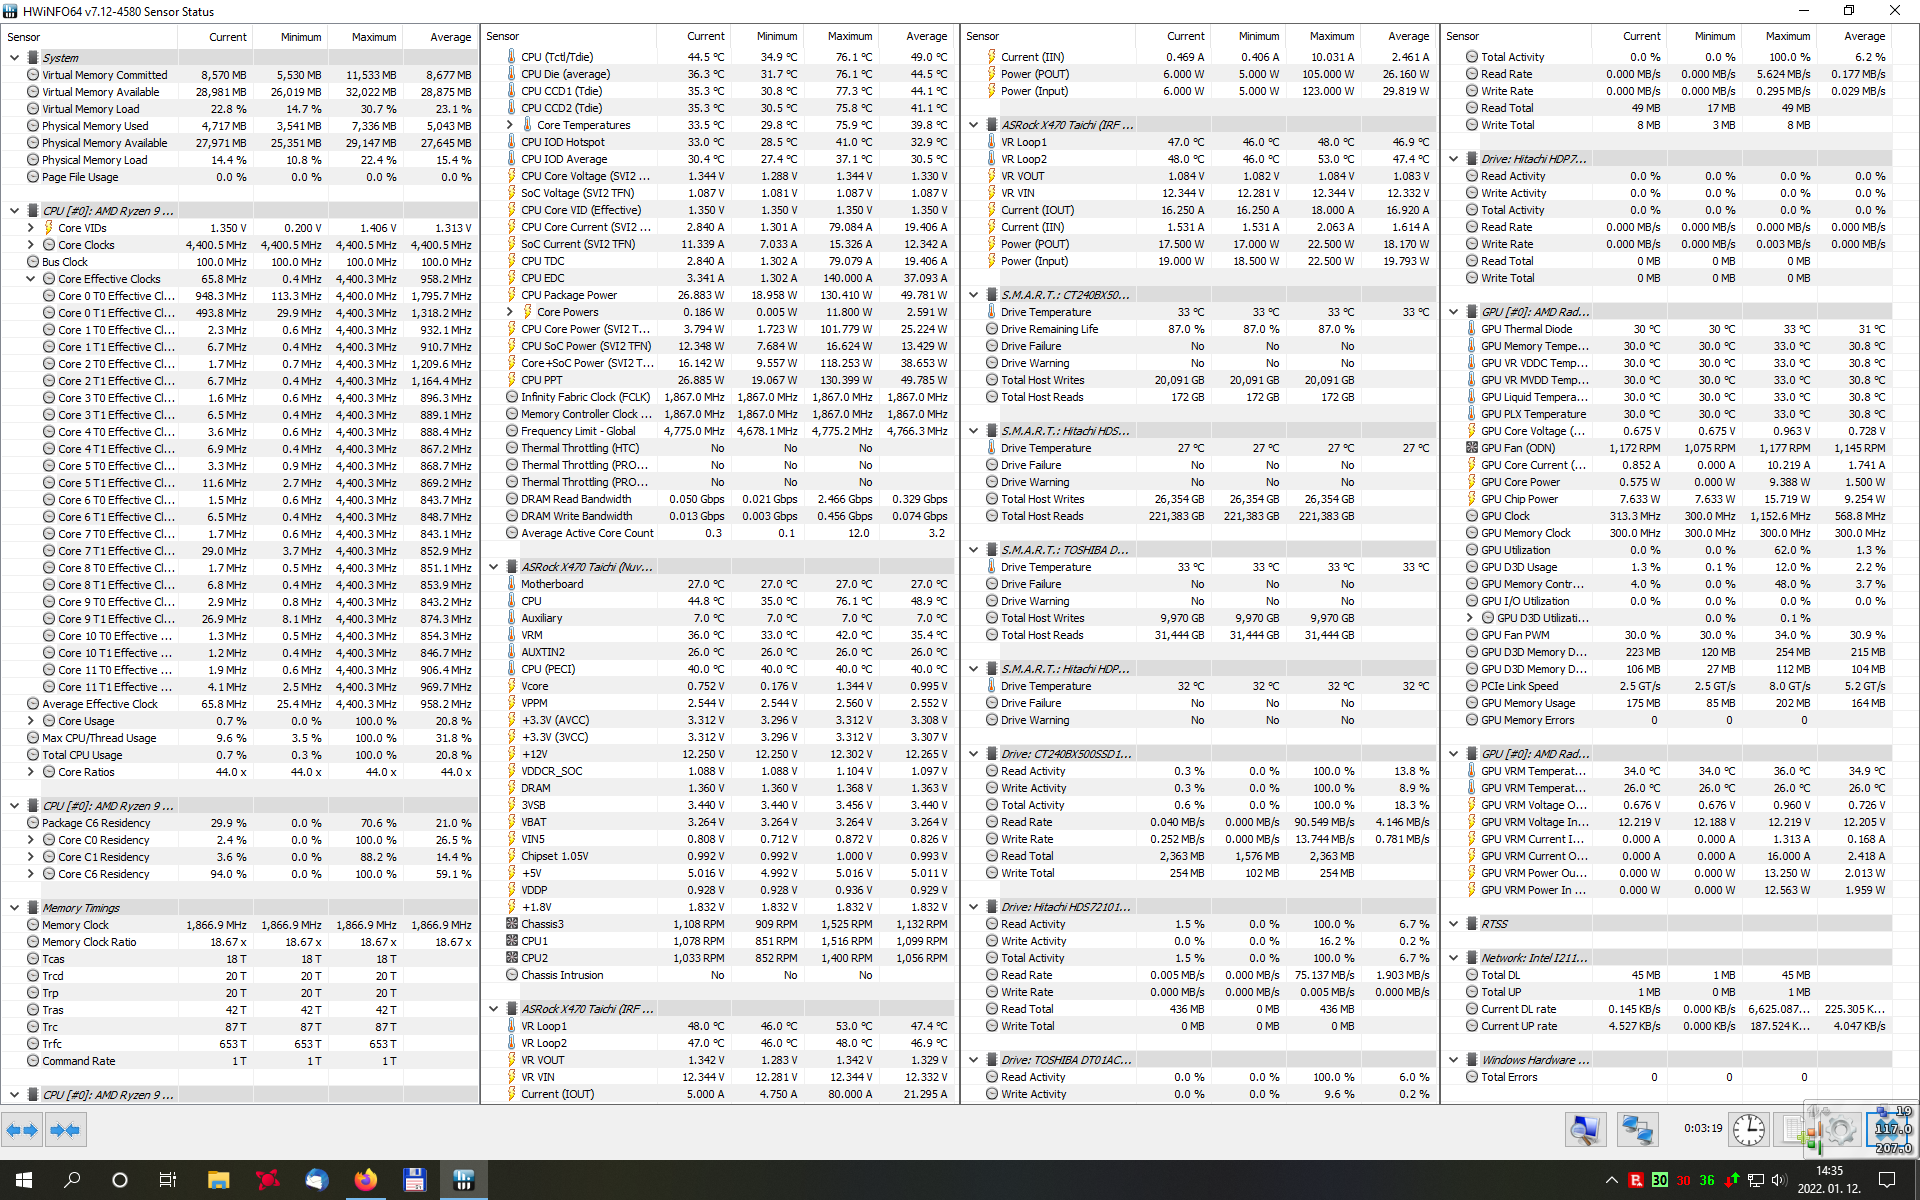Collapse the RTSS group

(x=1454, y=924)
